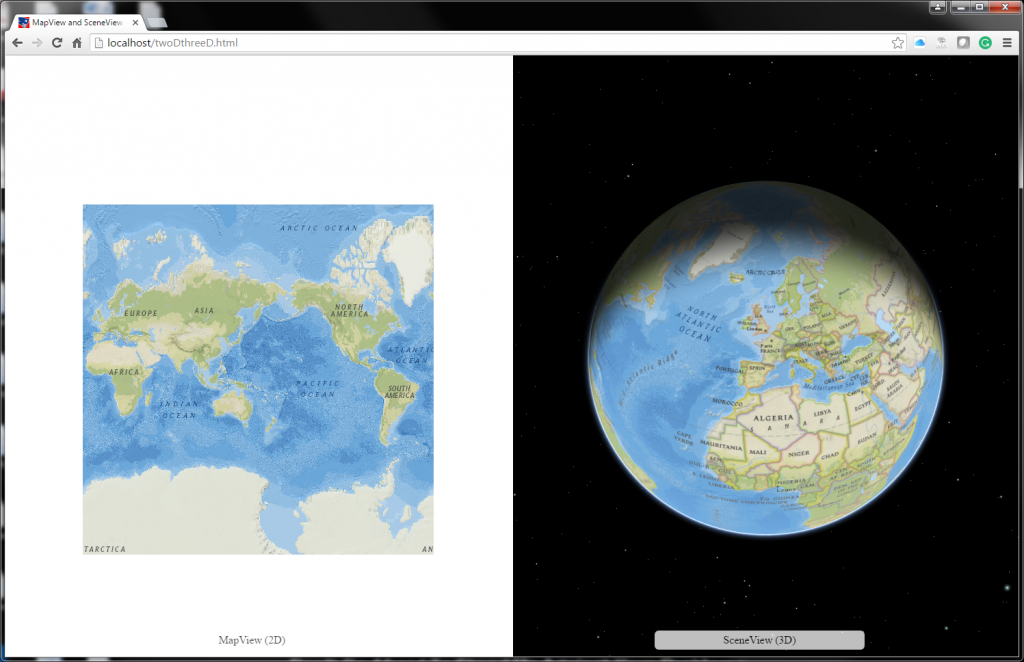The image size is (1024, 662).
Task: Click the SceneView (3D) button
Action: click(760, 640)
